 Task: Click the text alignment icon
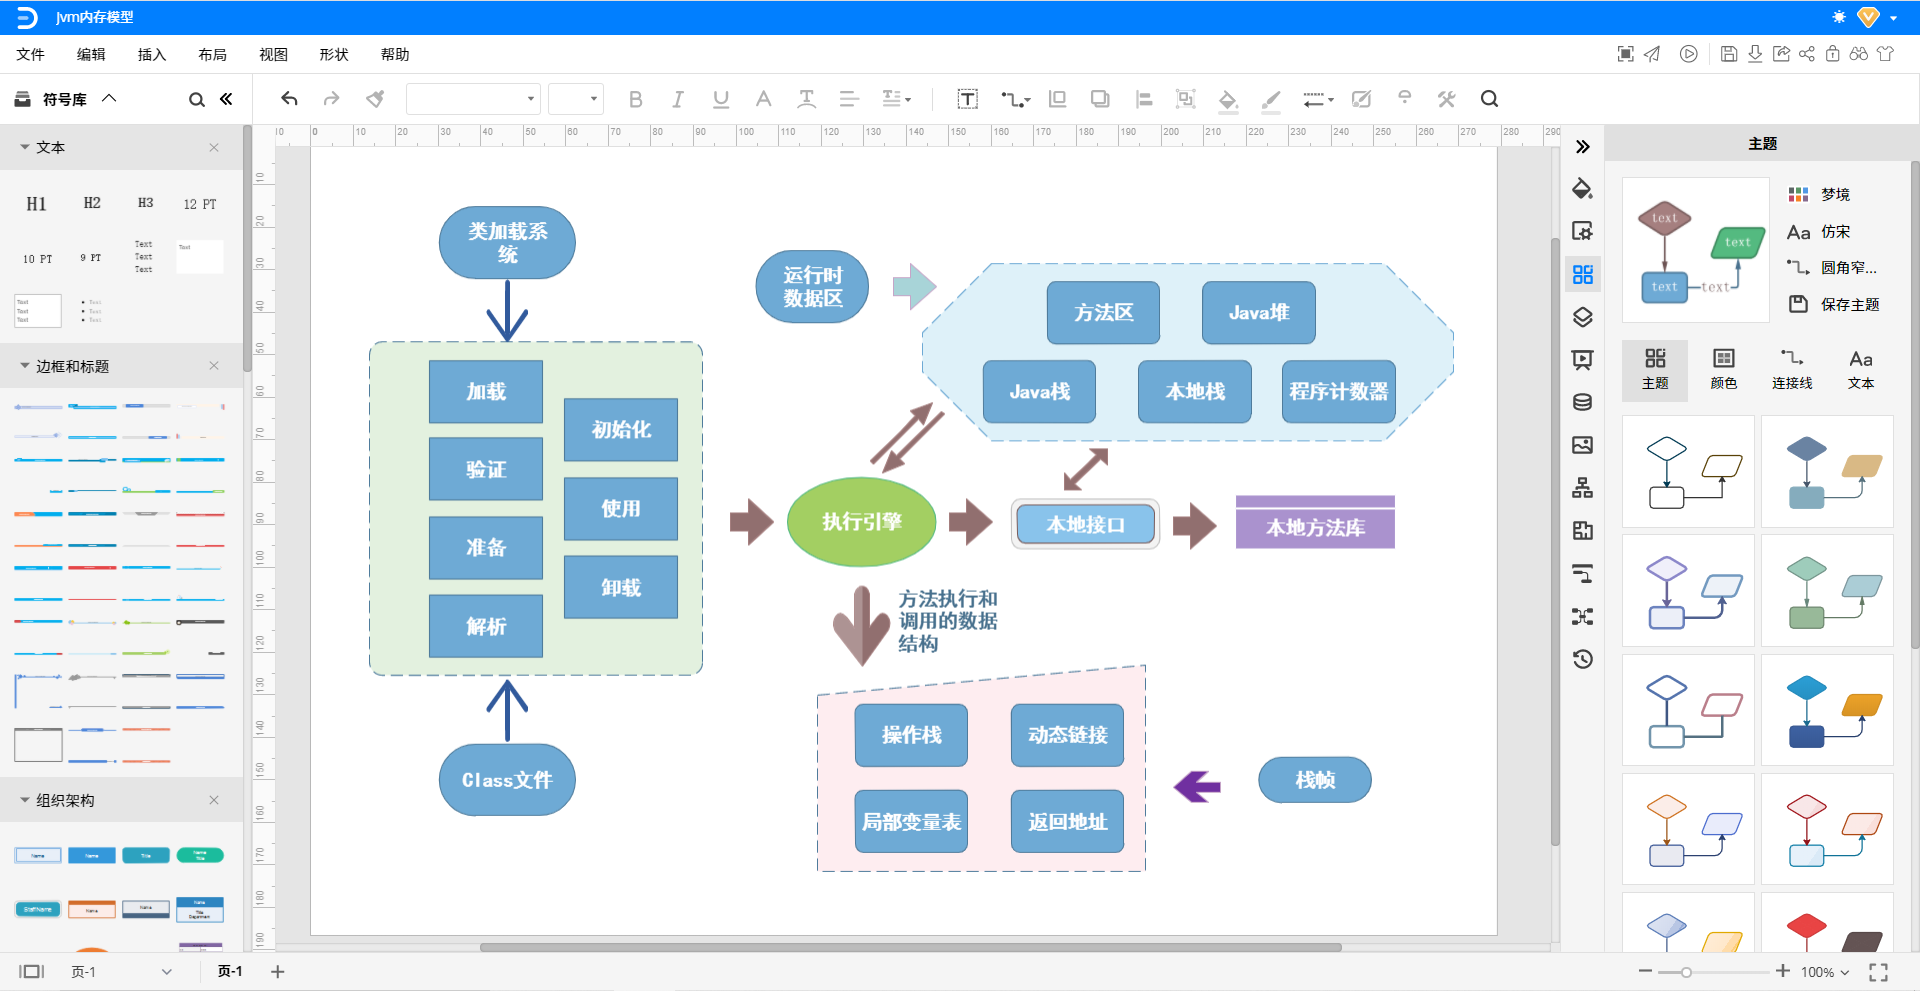click(x=849, y=99)
